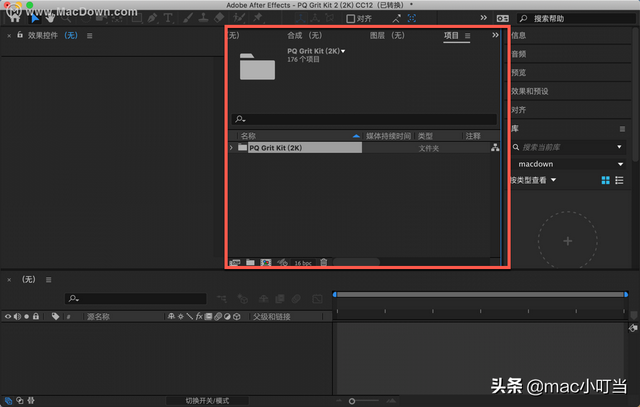The height and width of the screenshot is (407, 640).
Task: Click the Interpret Footage icon in the Project panel
Action: [x=235, y=263]
